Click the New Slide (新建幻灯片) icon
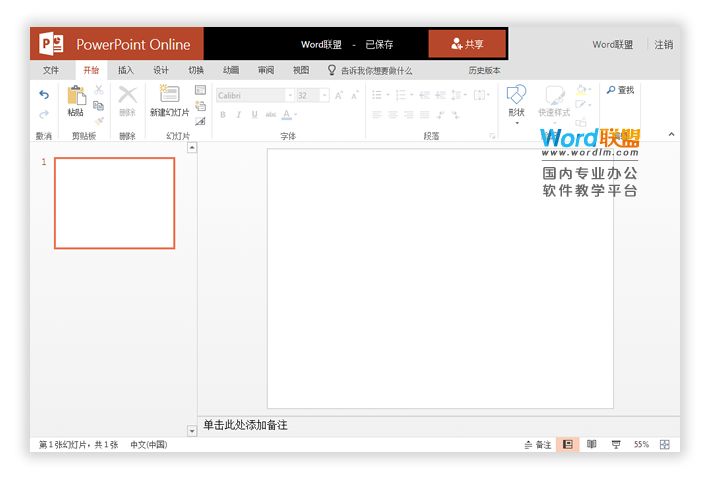 169,95
